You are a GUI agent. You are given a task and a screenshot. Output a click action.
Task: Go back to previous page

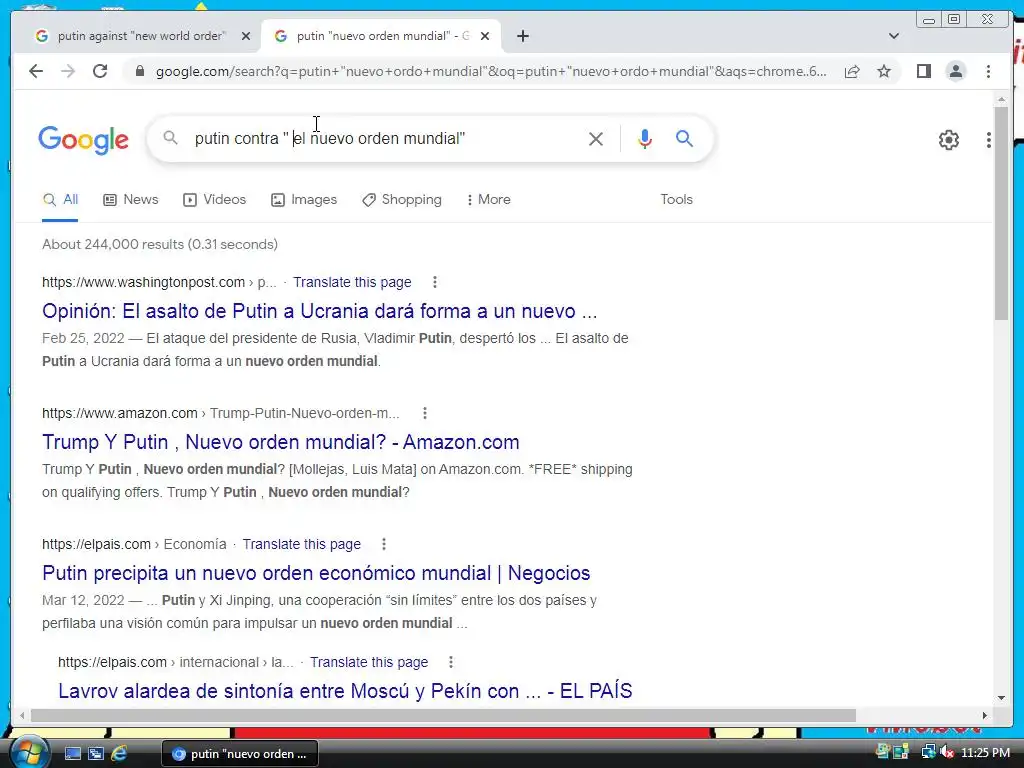coord(36,71)
